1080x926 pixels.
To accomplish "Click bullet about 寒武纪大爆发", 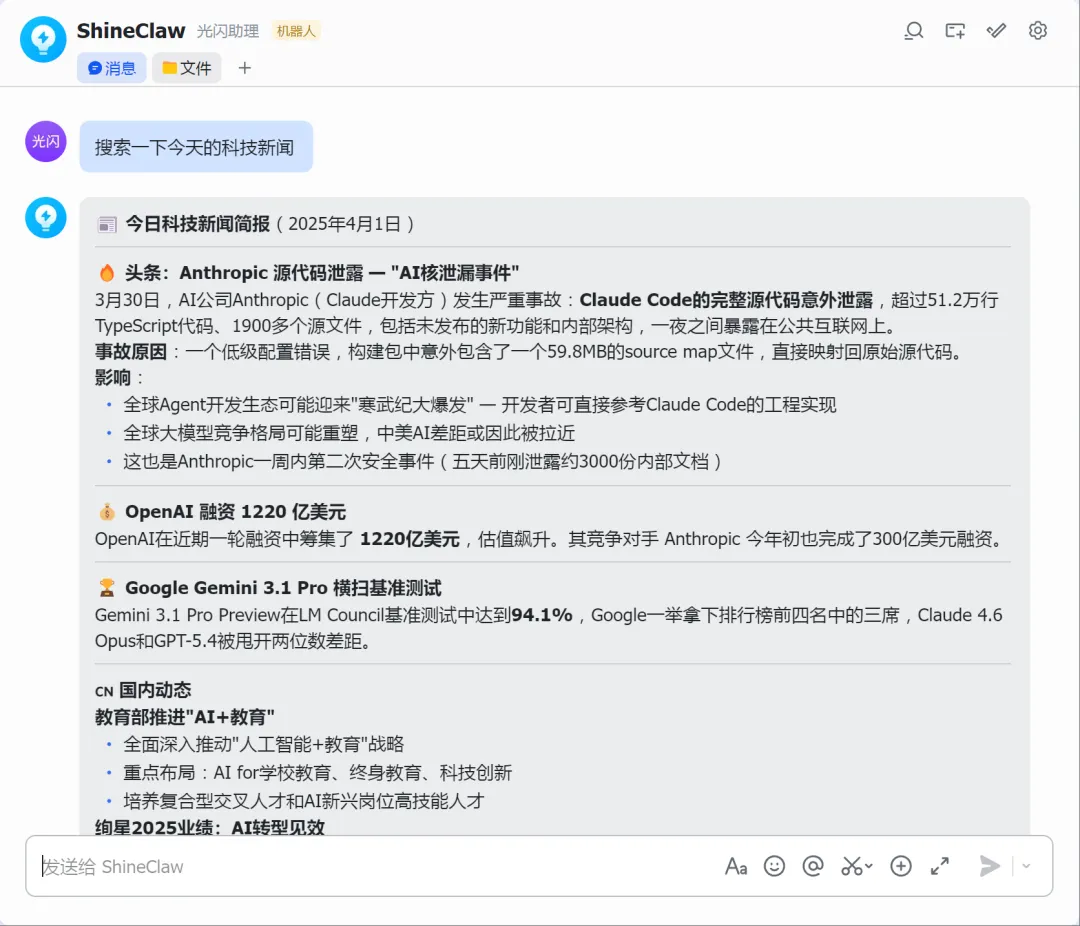I will click(x=479, y=404).
